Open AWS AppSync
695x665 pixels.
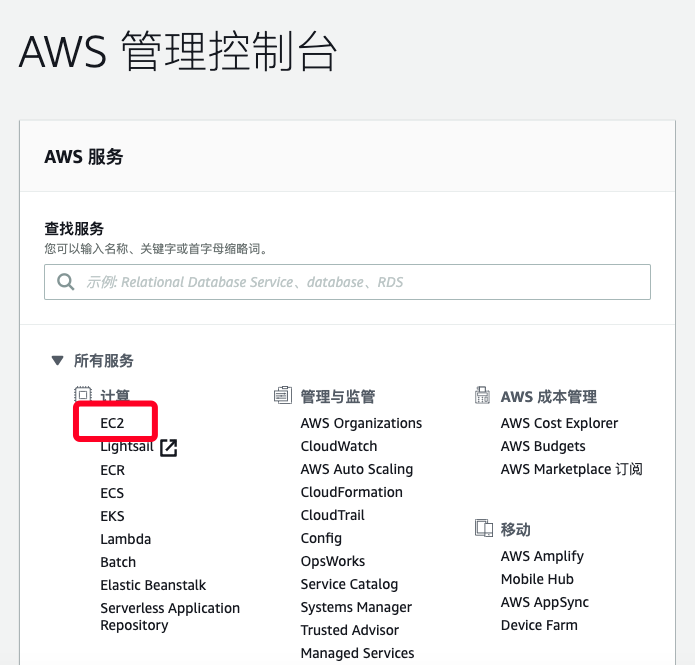(x=545, y=602)
